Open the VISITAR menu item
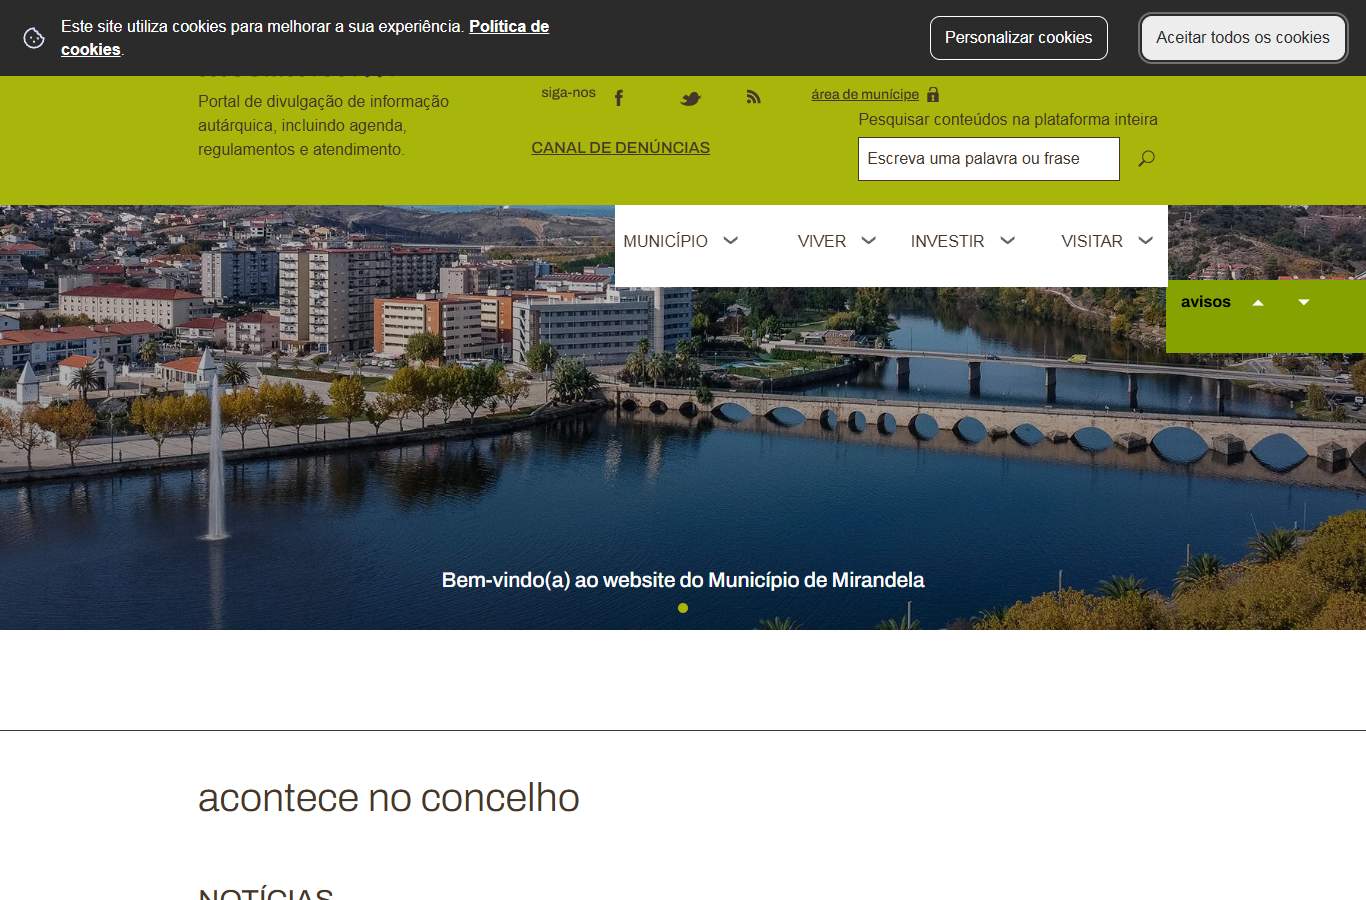 coord(1092,241)
